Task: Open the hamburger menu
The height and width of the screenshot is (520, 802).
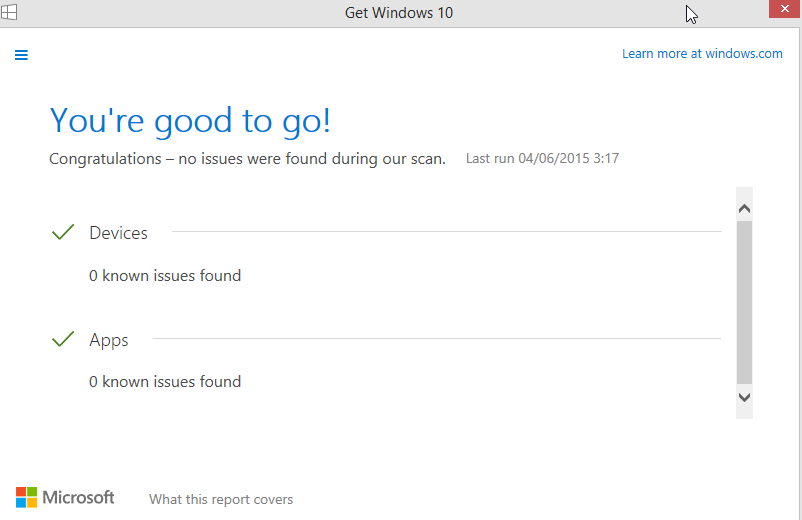Action: coord(21,55)
